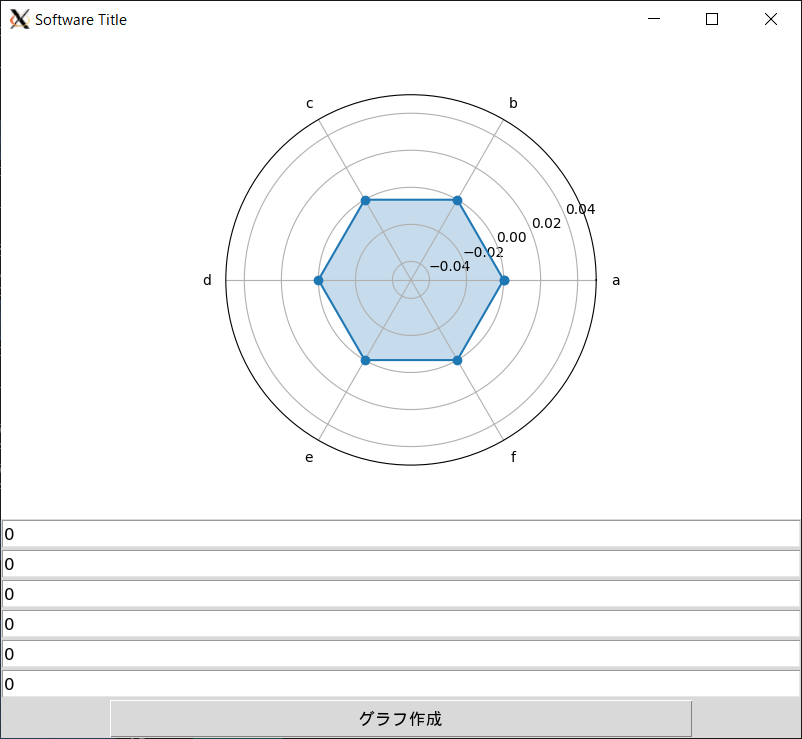This screenshot has width=802, height=739.
Task: Click the minimize button of the window
Action: tap(653, 19)
